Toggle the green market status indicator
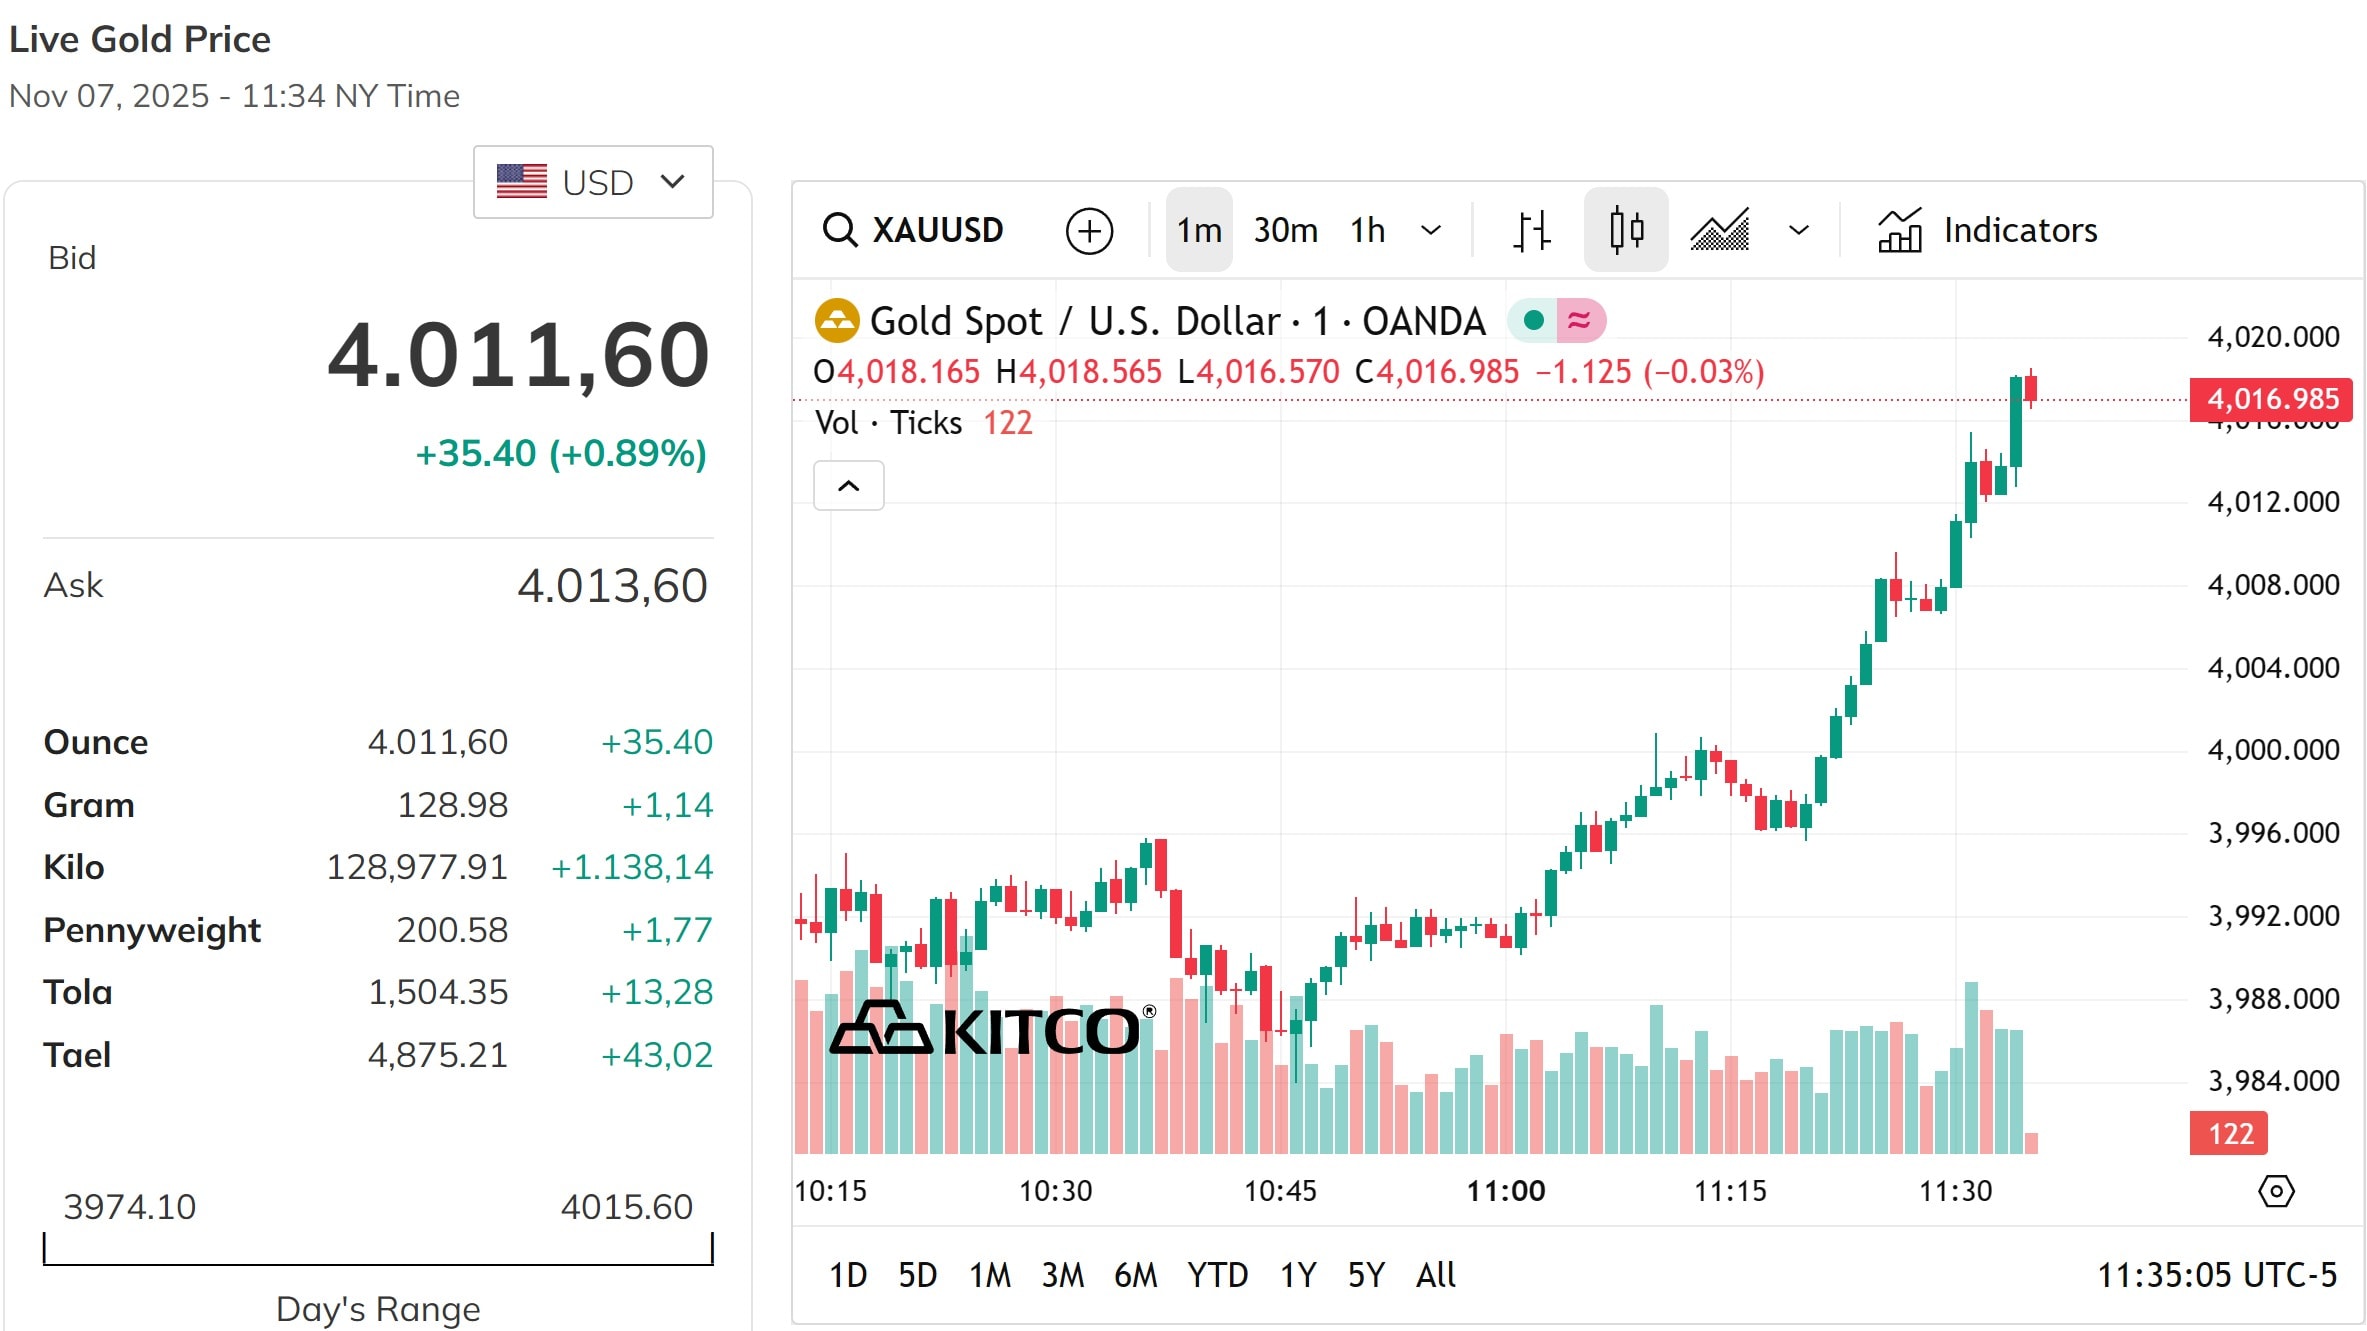This screenshot has width=2367, height=1331. pyautogui.click(x=1533, y=320)
